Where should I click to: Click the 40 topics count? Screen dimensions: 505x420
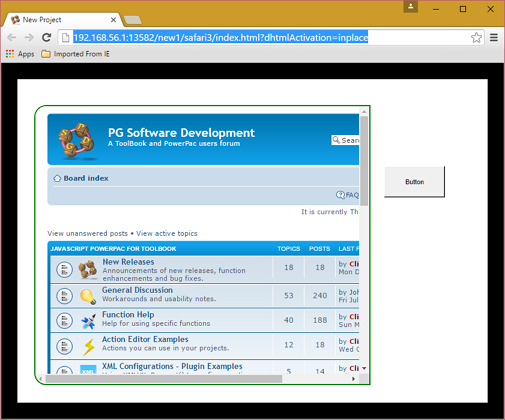(289, 320)
